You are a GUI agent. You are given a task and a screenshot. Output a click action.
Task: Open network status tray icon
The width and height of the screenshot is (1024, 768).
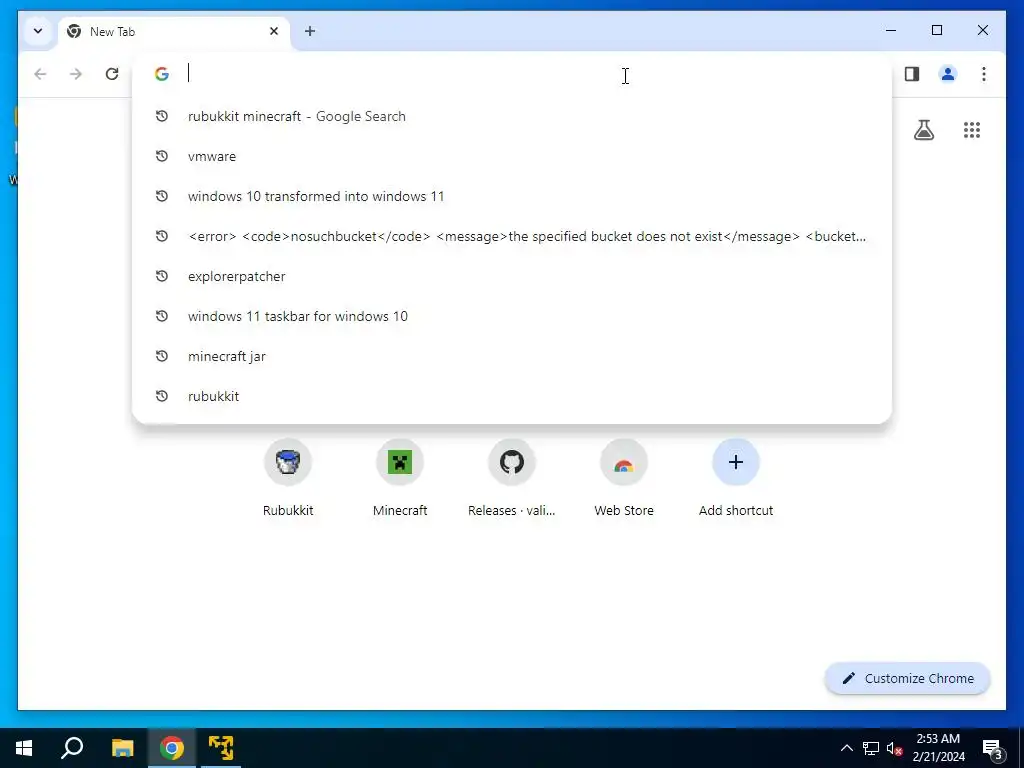871,748
